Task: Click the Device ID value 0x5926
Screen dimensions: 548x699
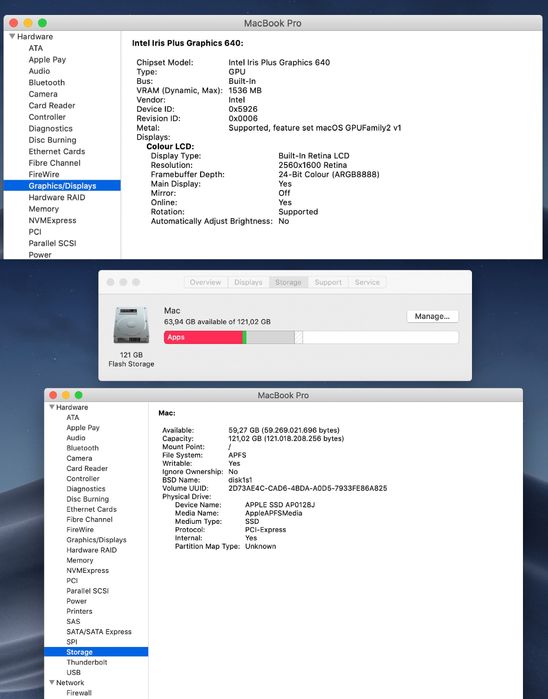Action: pyautogui.click(x=243, y=109)
